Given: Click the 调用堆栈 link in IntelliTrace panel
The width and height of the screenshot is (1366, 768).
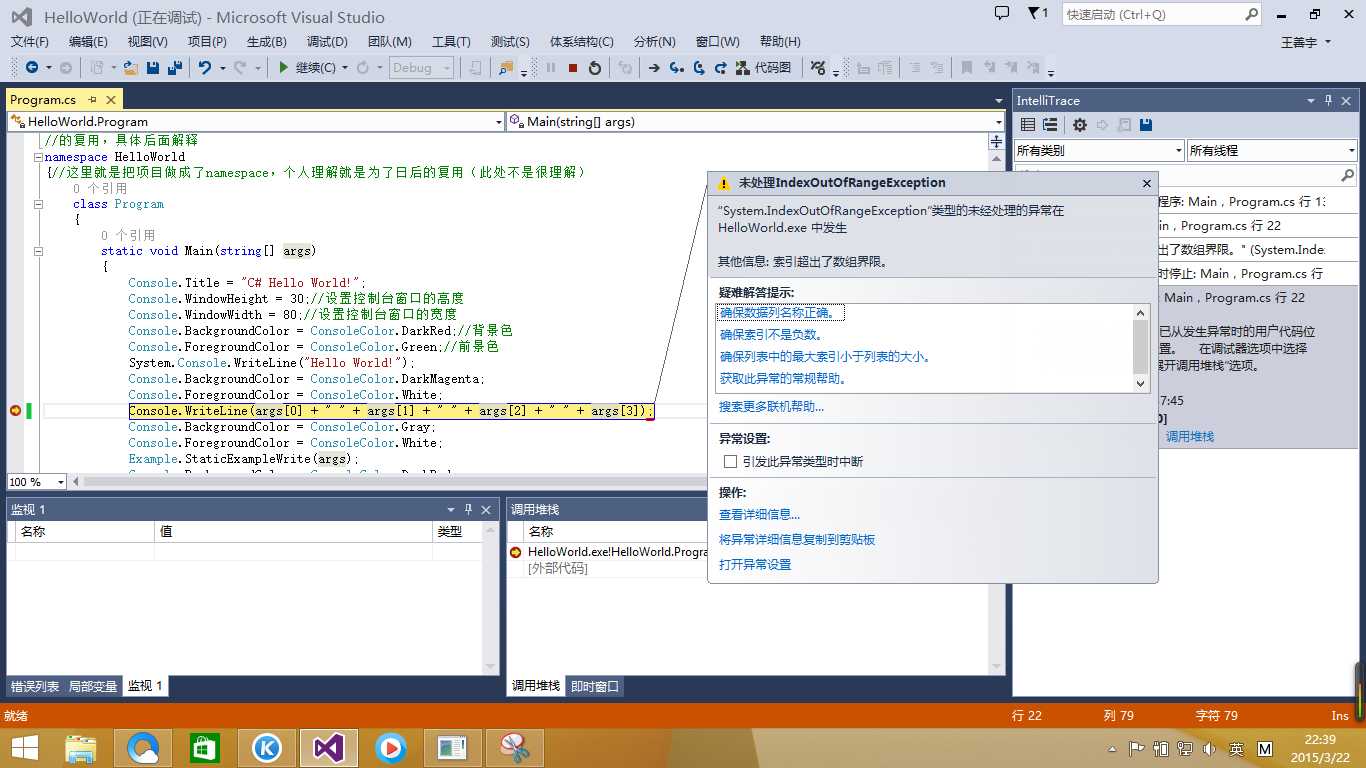Looking at the screenshot, I should point(1190,437).
